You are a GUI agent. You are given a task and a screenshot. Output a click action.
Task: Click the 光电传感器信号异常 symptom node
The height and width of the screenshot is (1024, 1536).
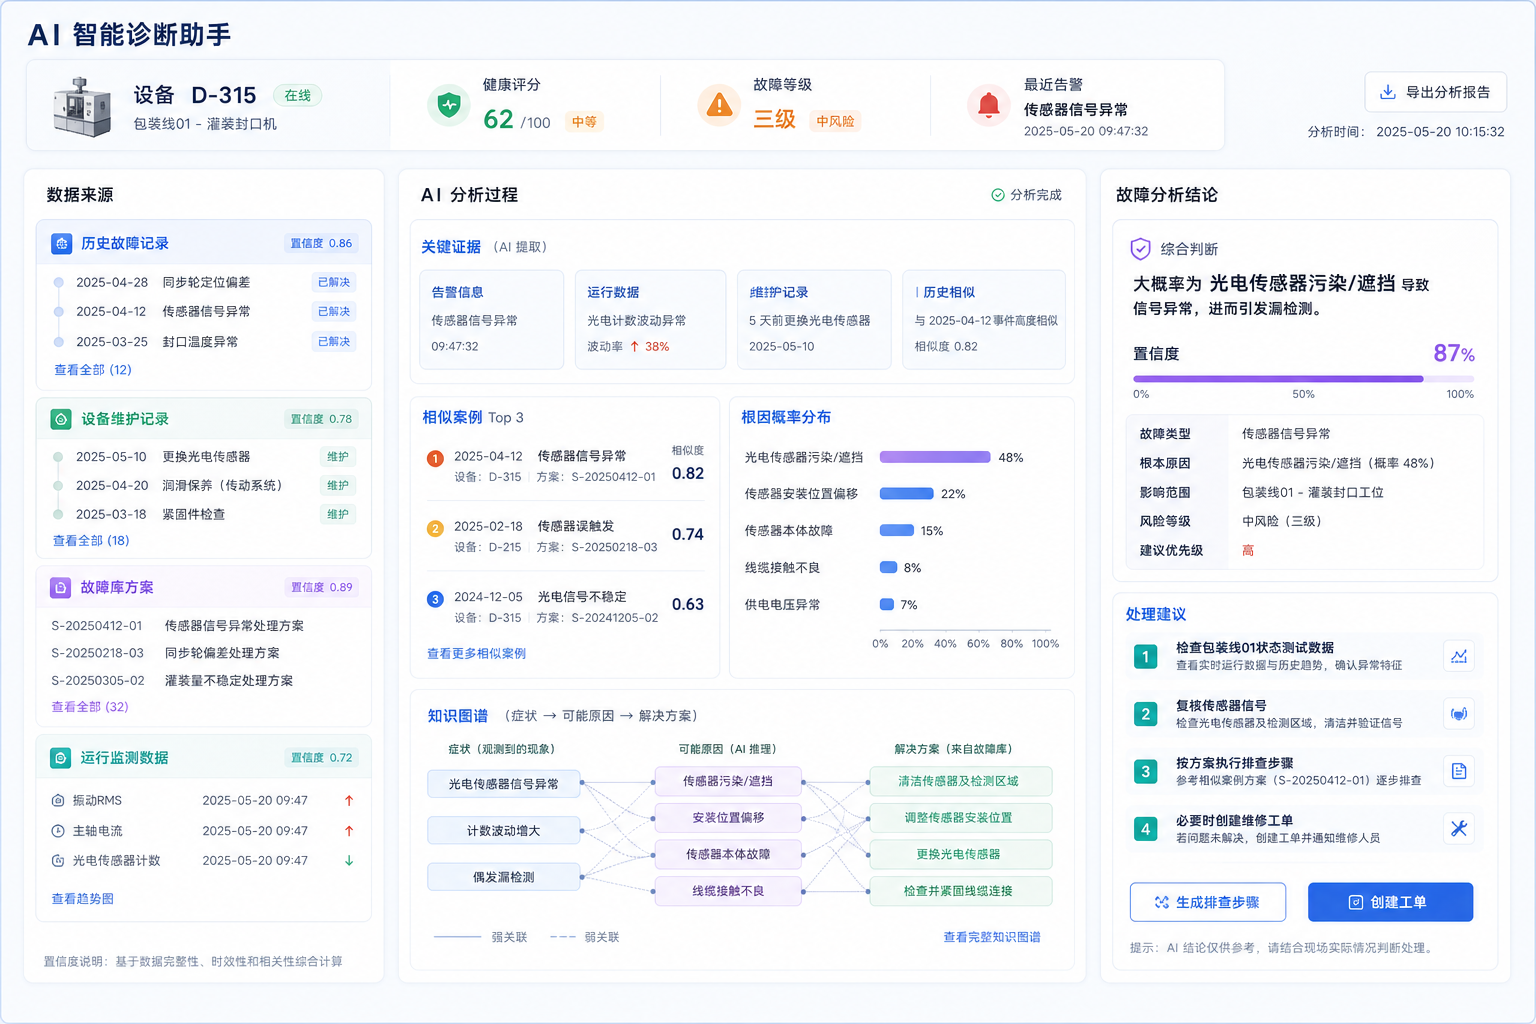pyautogui.click(x=504, y=784)
